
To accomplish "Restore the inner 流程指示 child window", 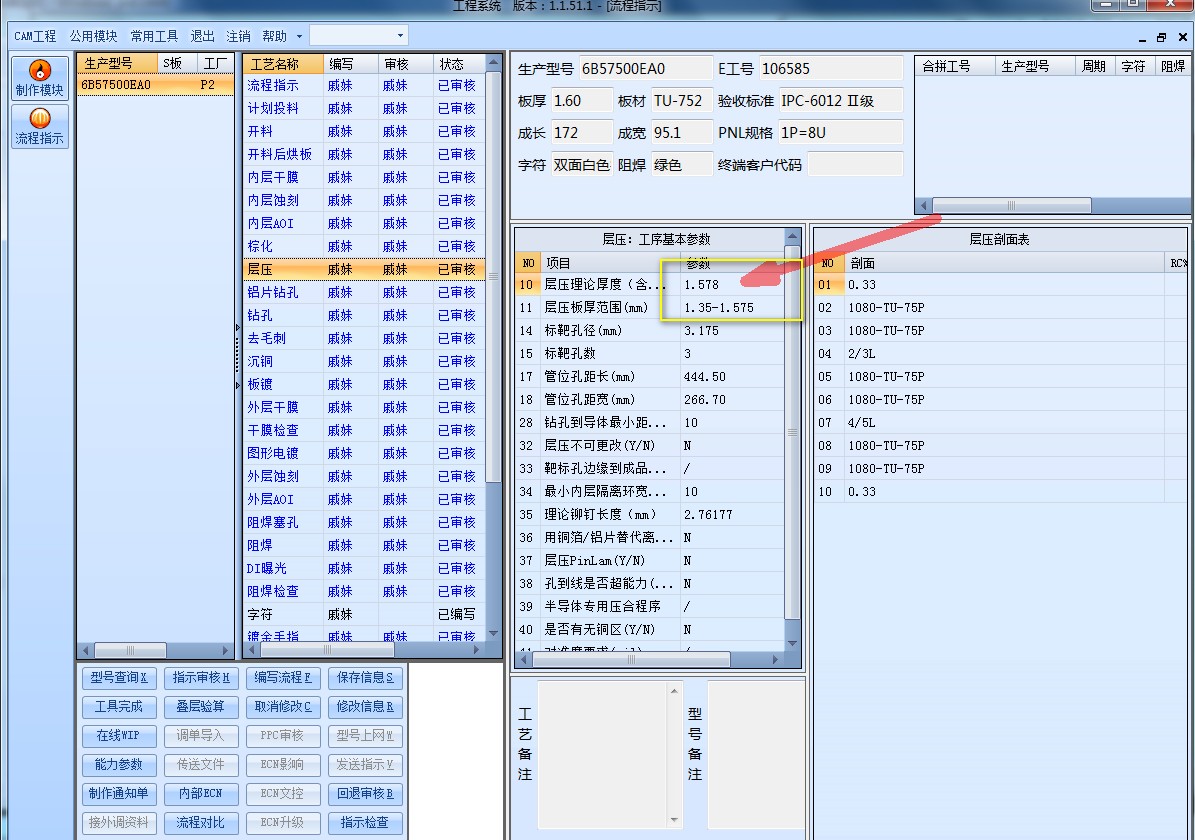I will [x=1161, y=37].
